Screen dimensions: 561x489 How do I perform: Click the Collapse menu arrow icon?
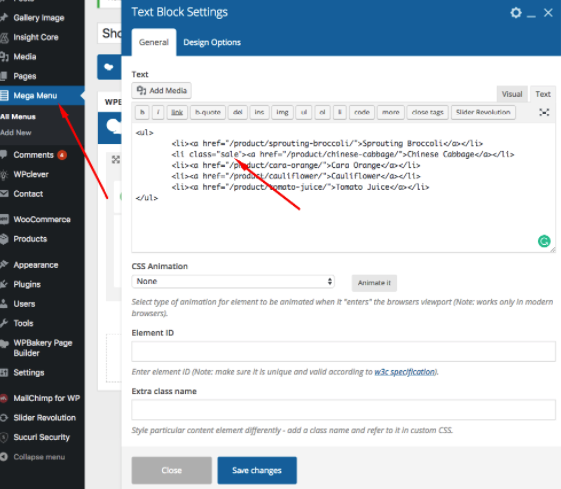(x=4, y=457)
